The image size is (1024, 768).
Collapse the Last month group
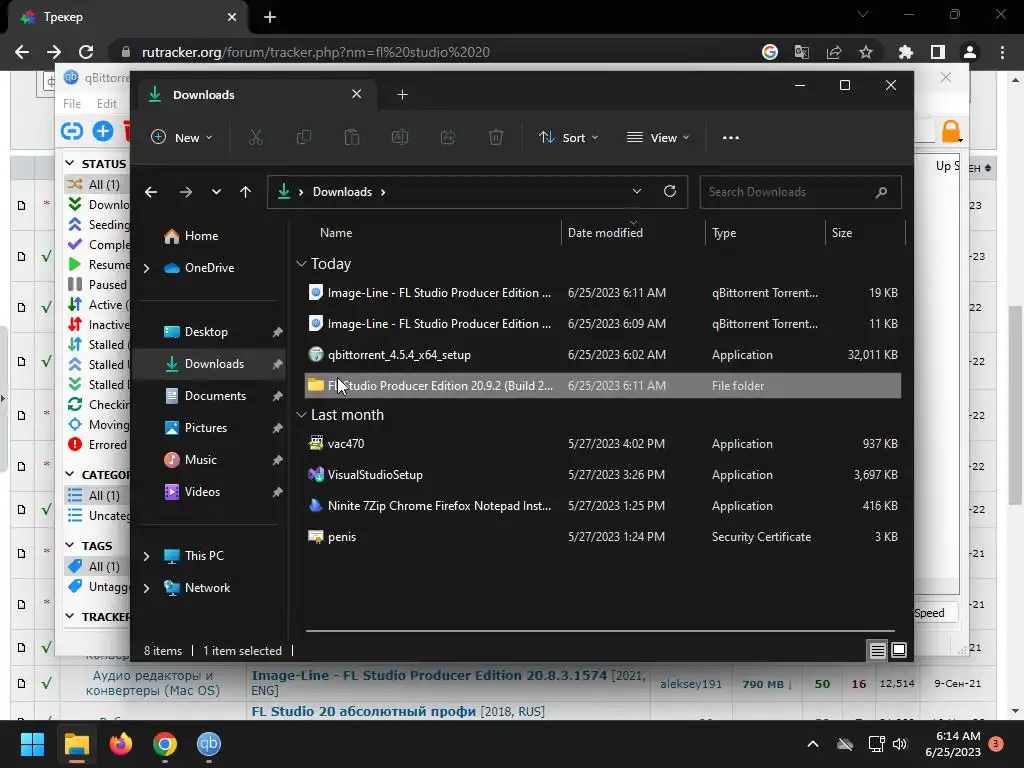(301, 415)
